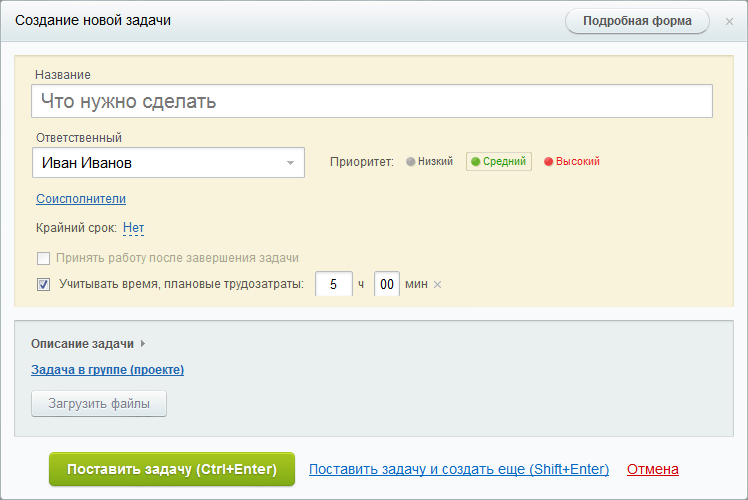Enable accept work after task completion checkbox
This screenshot has width=748, height=500.
coord(43,258)
